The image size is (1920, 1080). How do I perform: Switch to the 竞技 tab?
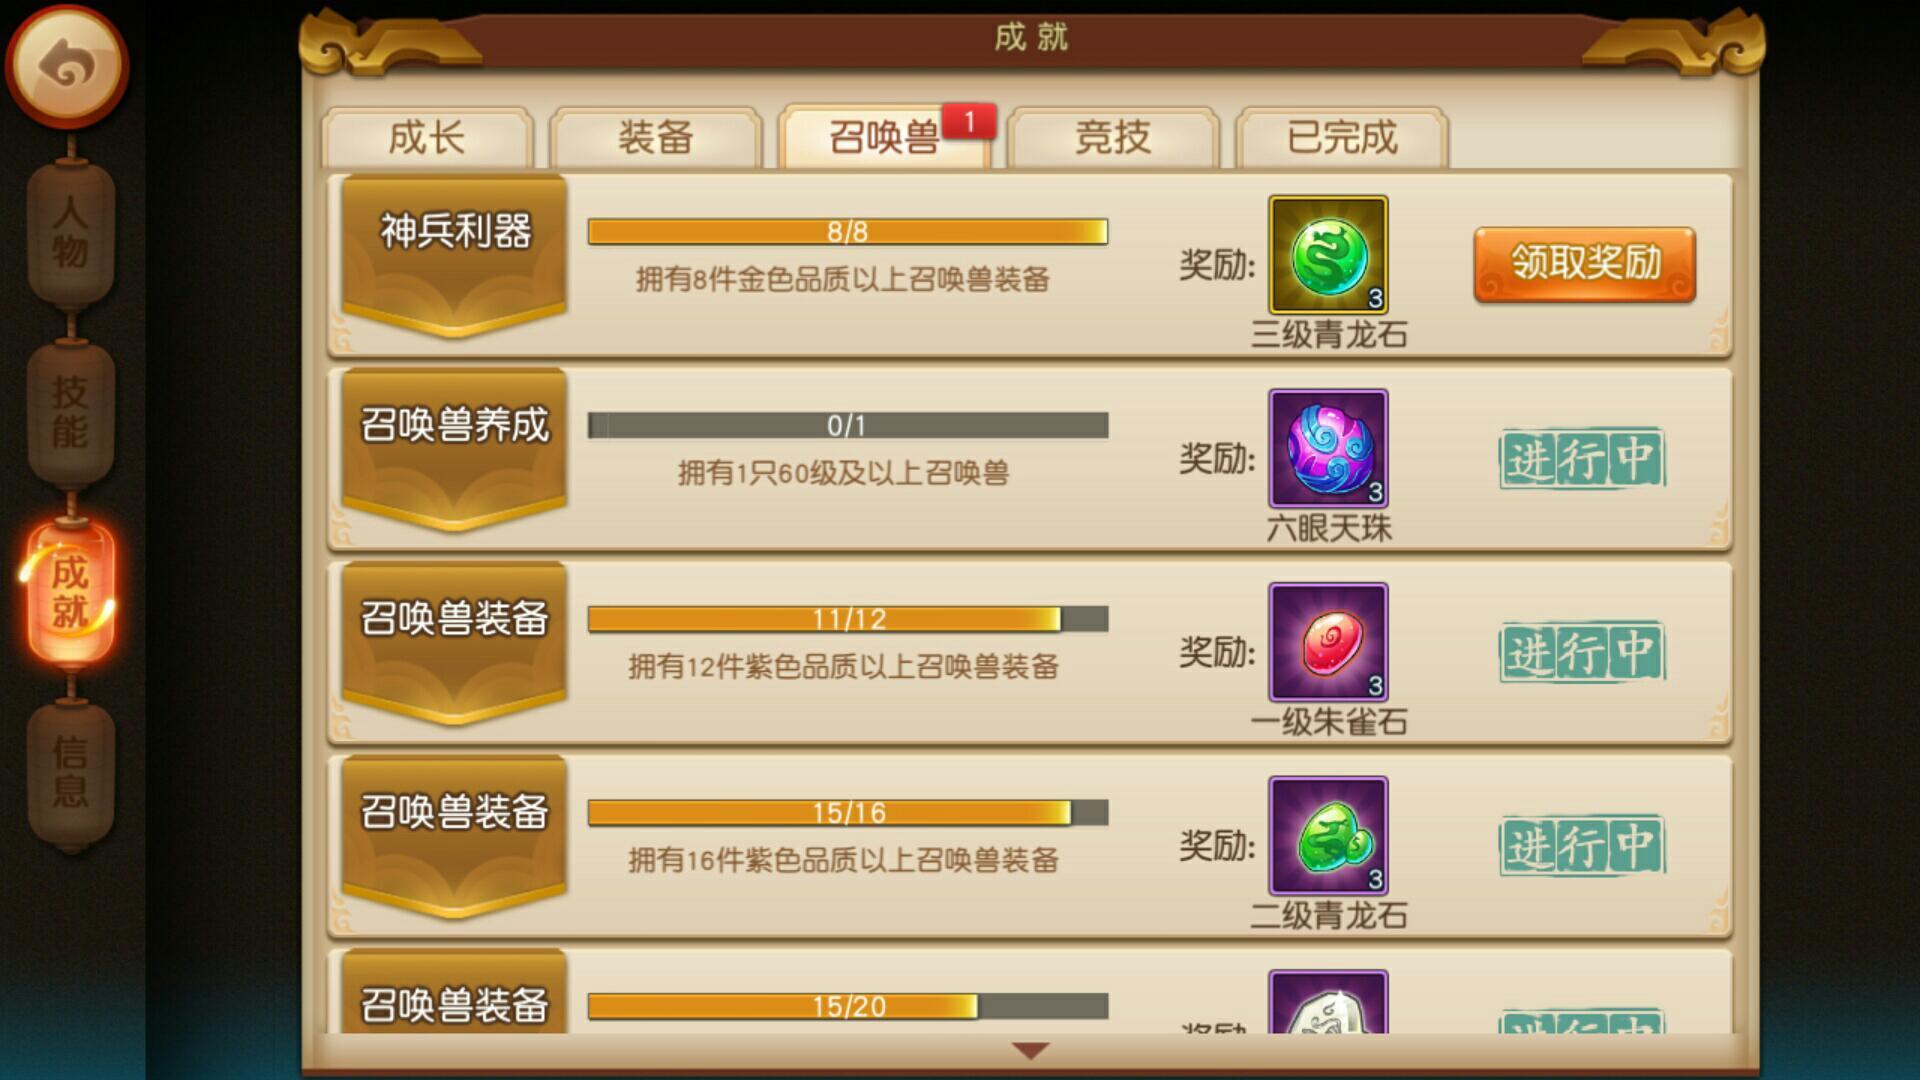(x=1113, y=138)
